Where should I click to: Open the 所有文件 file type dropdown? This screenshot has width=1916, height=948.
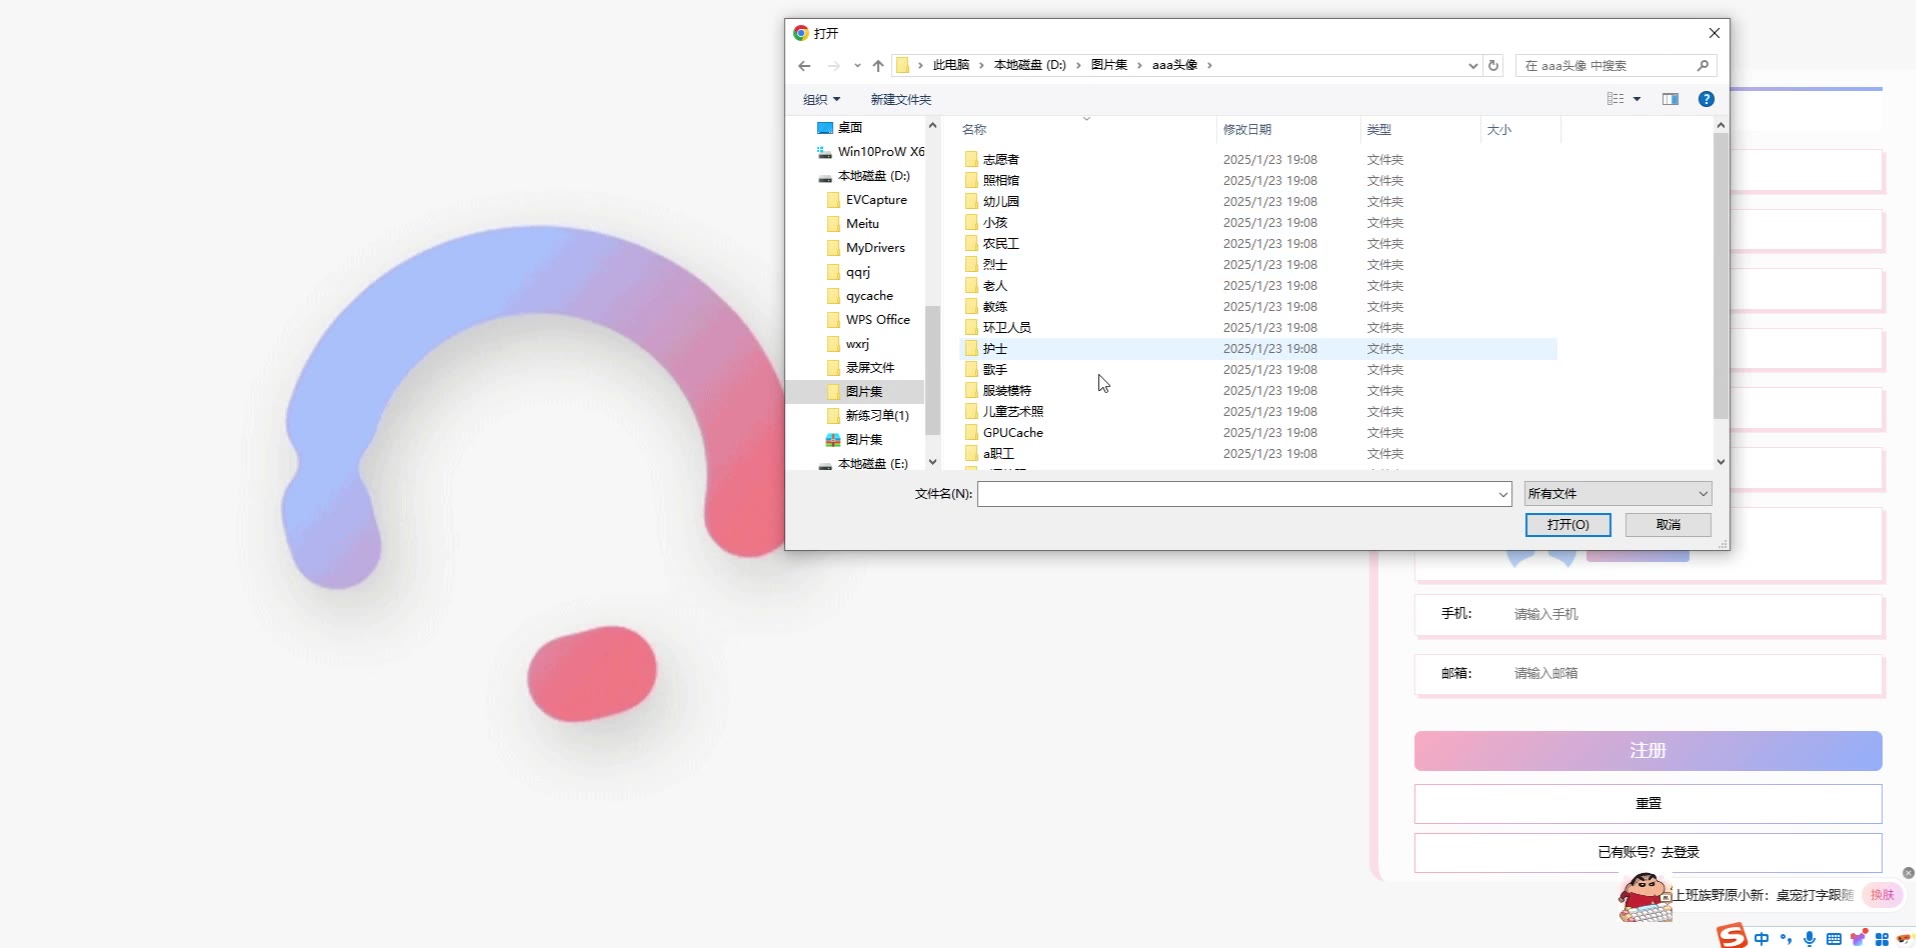[x=1617, y=494]
